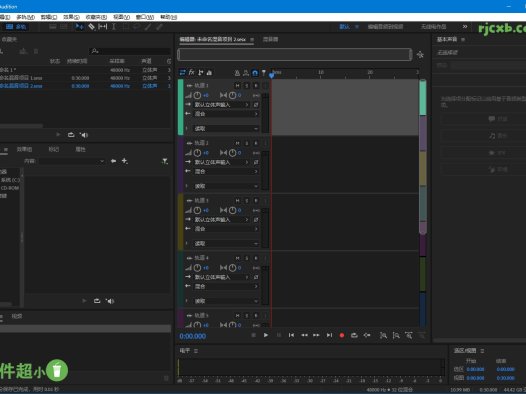The width and height of the screenshot is (526, 394).
Task: Adjust track 1 volume knob
Action: (x=197, y=95)
